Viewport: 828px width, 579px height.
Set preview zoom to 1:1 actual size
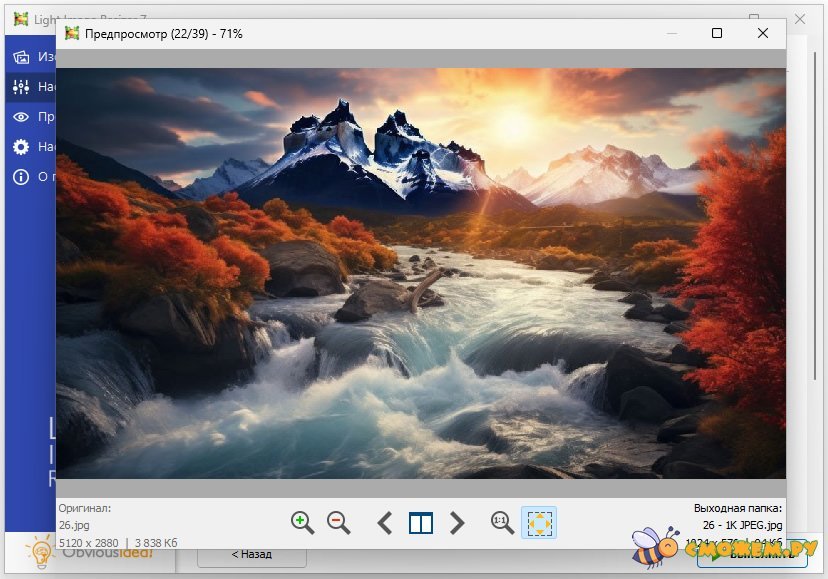(x=502, y=522)
